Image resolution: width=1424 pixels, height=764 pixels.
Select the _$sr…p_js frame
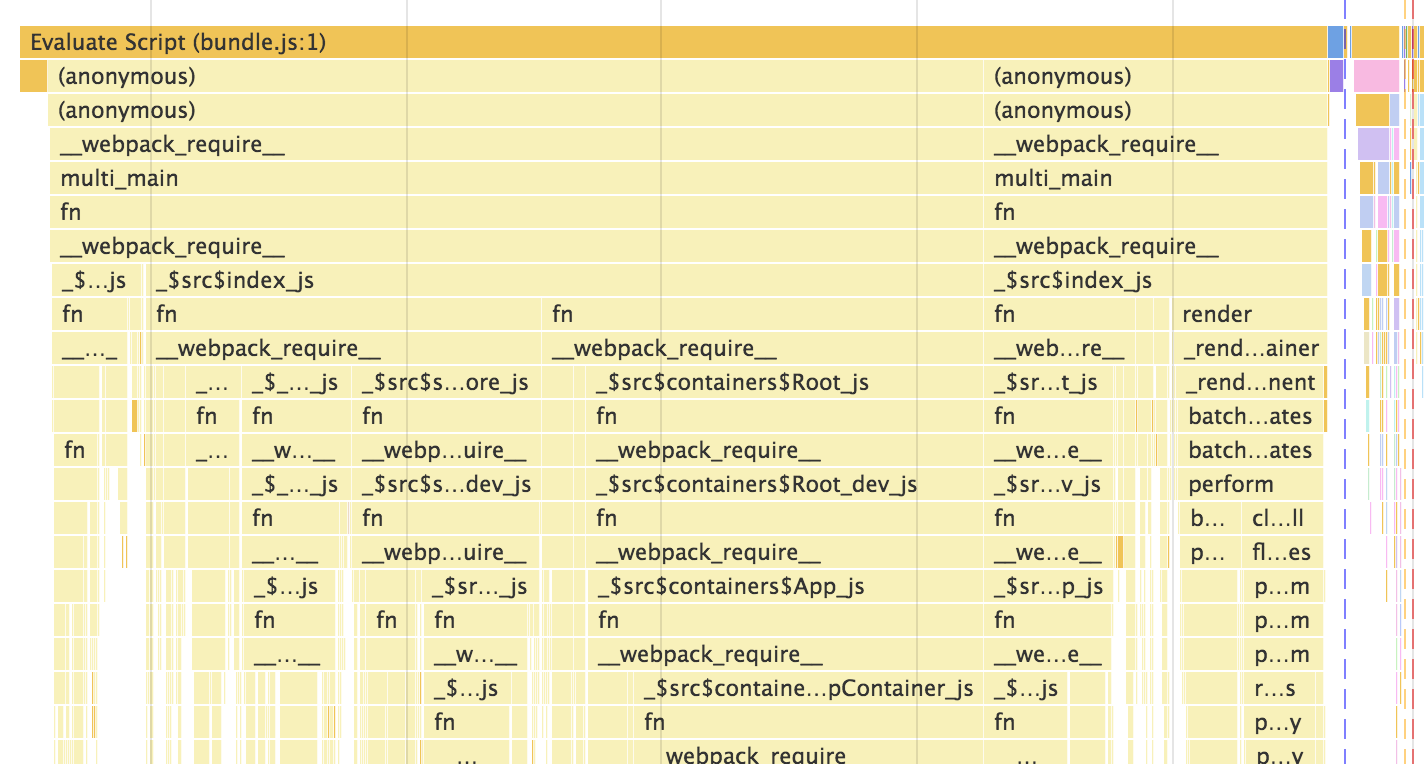pyautogui.click(x=1049, y=587)
